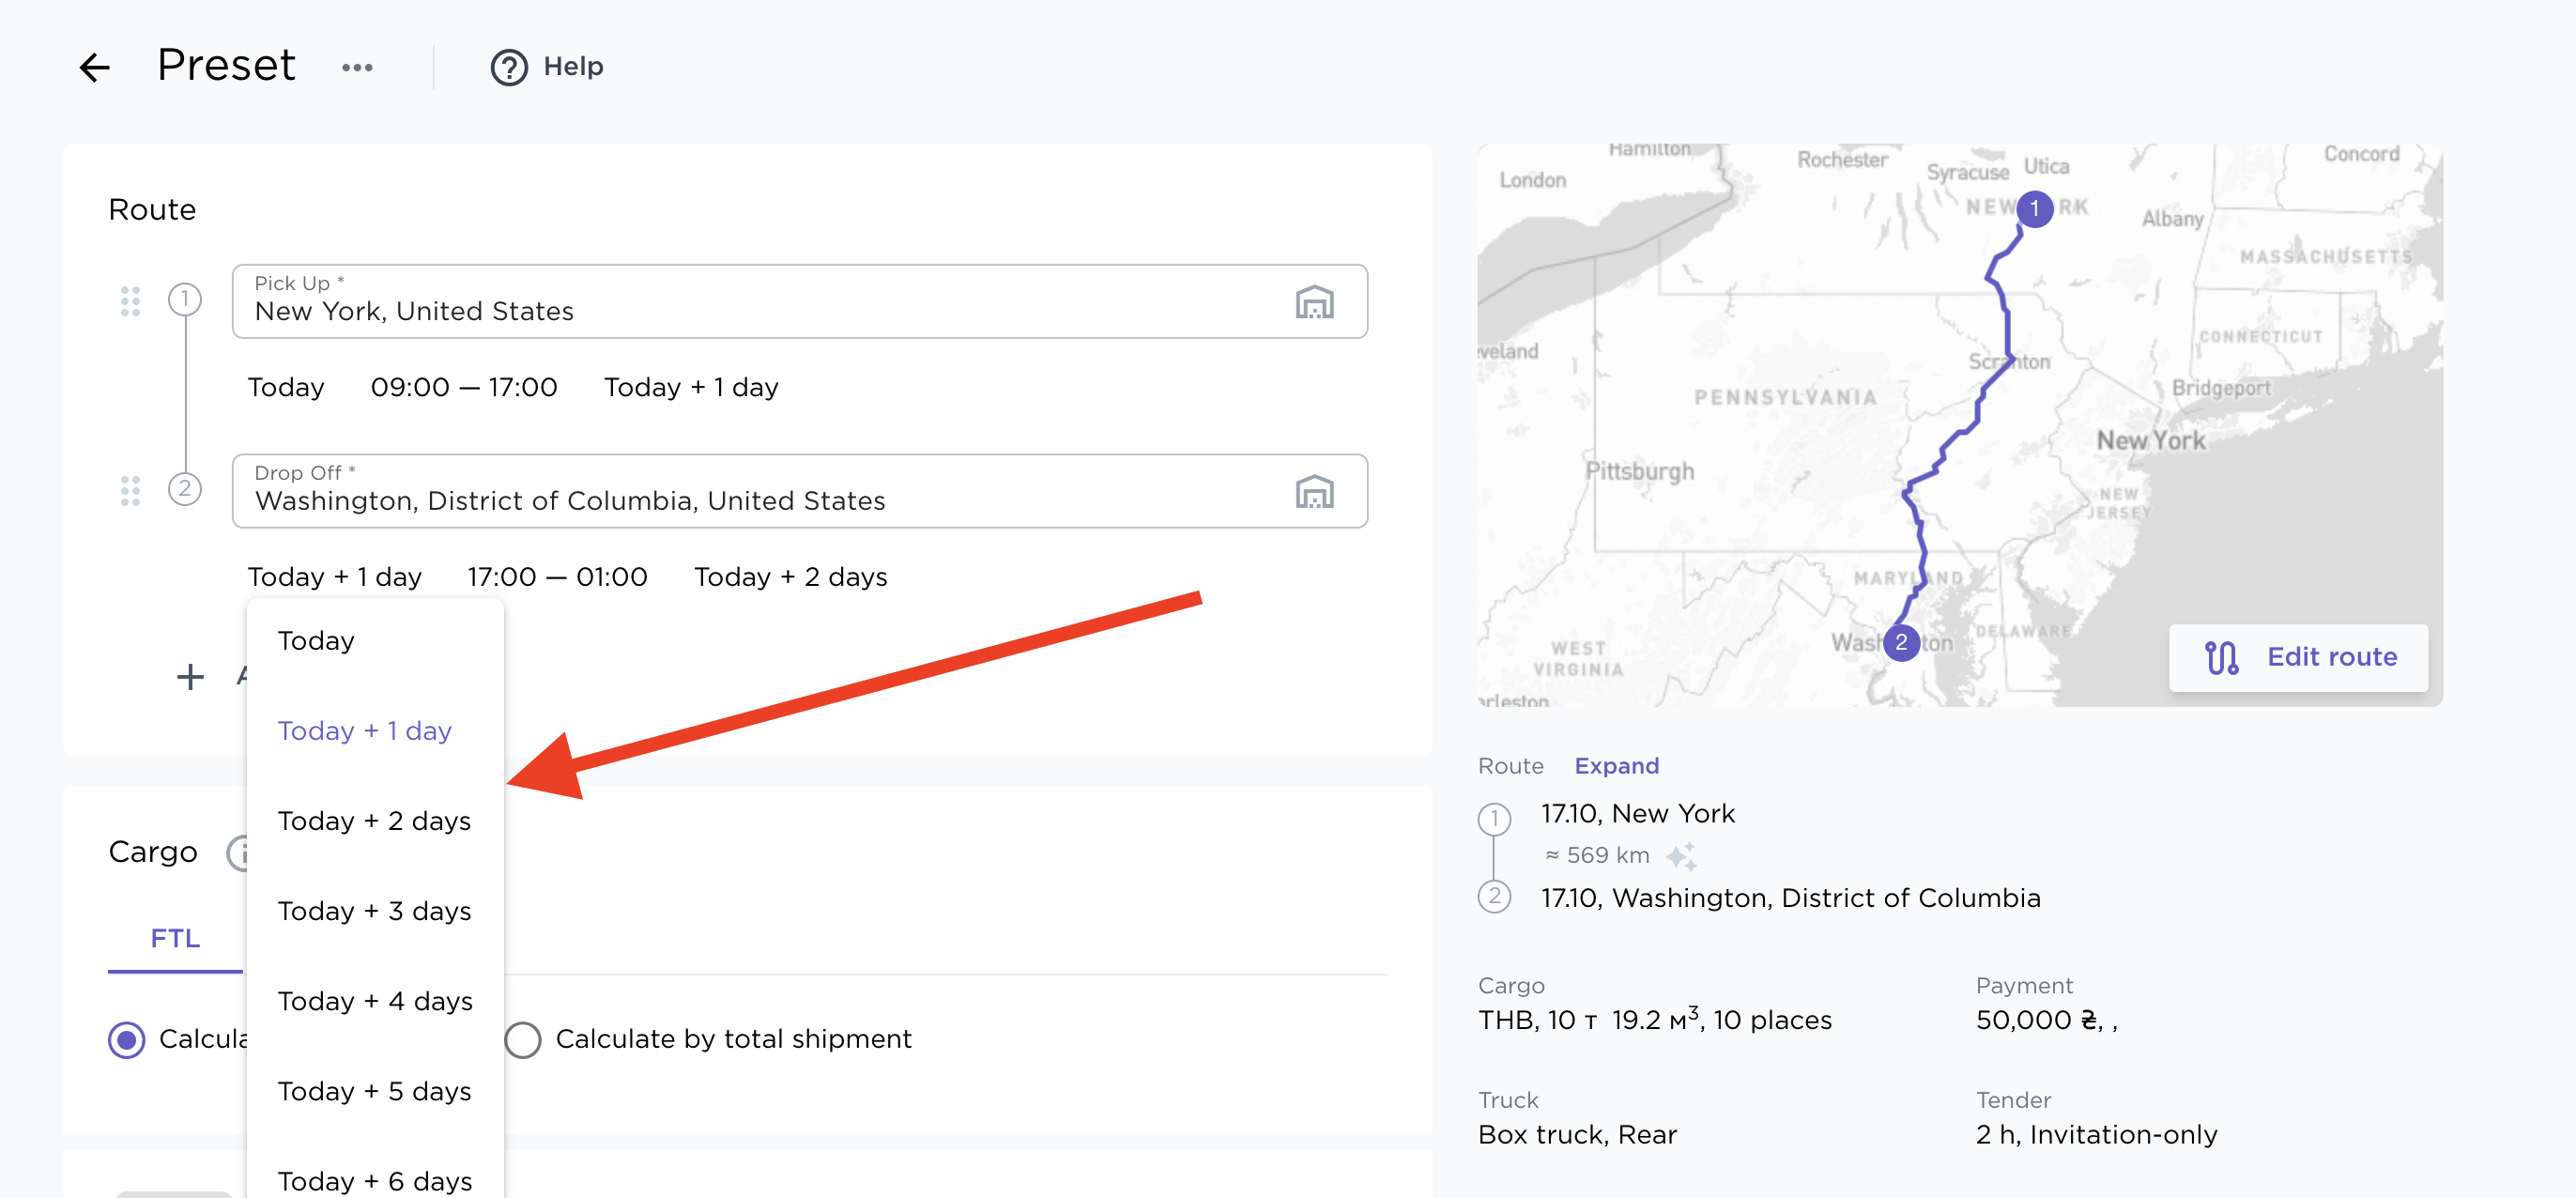Click the route icon in Edit route
Image resolution: width=2576 pixels, height=1198 pixels.
click(2221, 657)
